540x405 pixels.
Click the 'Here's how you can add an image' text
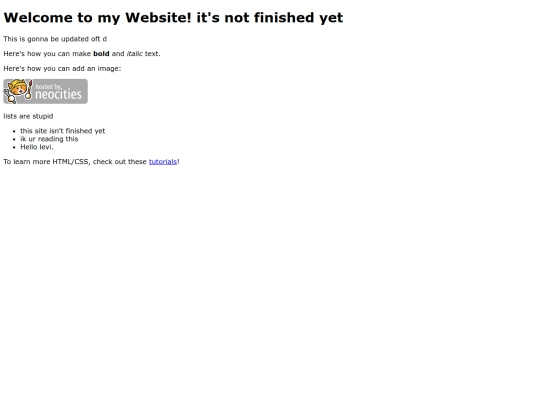point(62,69)
